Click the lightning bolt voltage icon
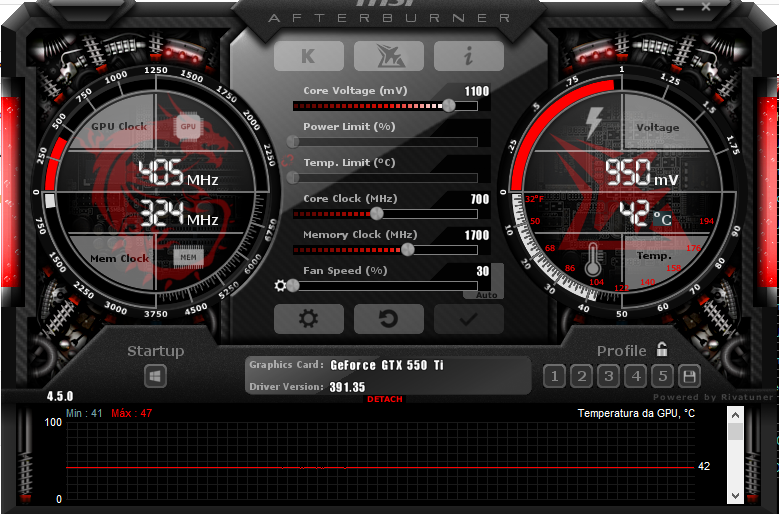The width and height of the screenshot is (779, 514). 594,123
